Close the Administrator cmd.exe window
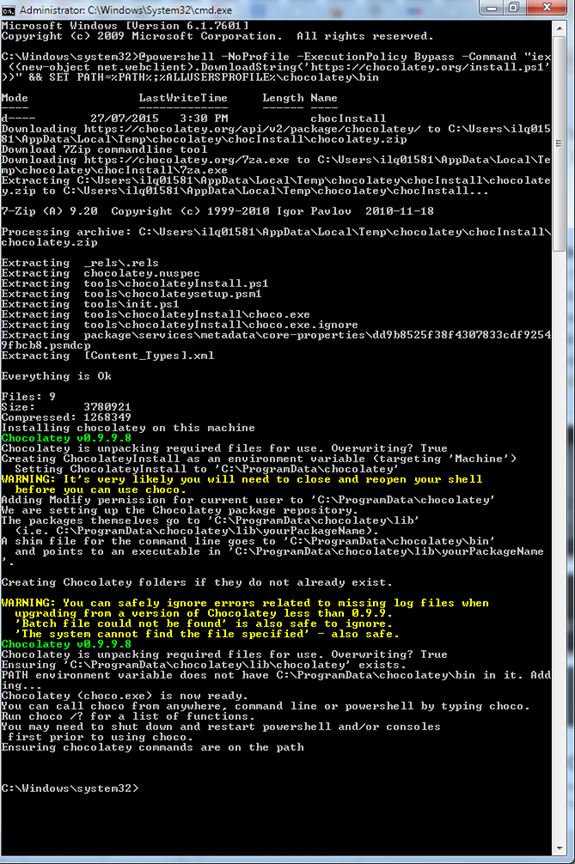This screenshot has height=864, width=575. [x=547, y=7]
